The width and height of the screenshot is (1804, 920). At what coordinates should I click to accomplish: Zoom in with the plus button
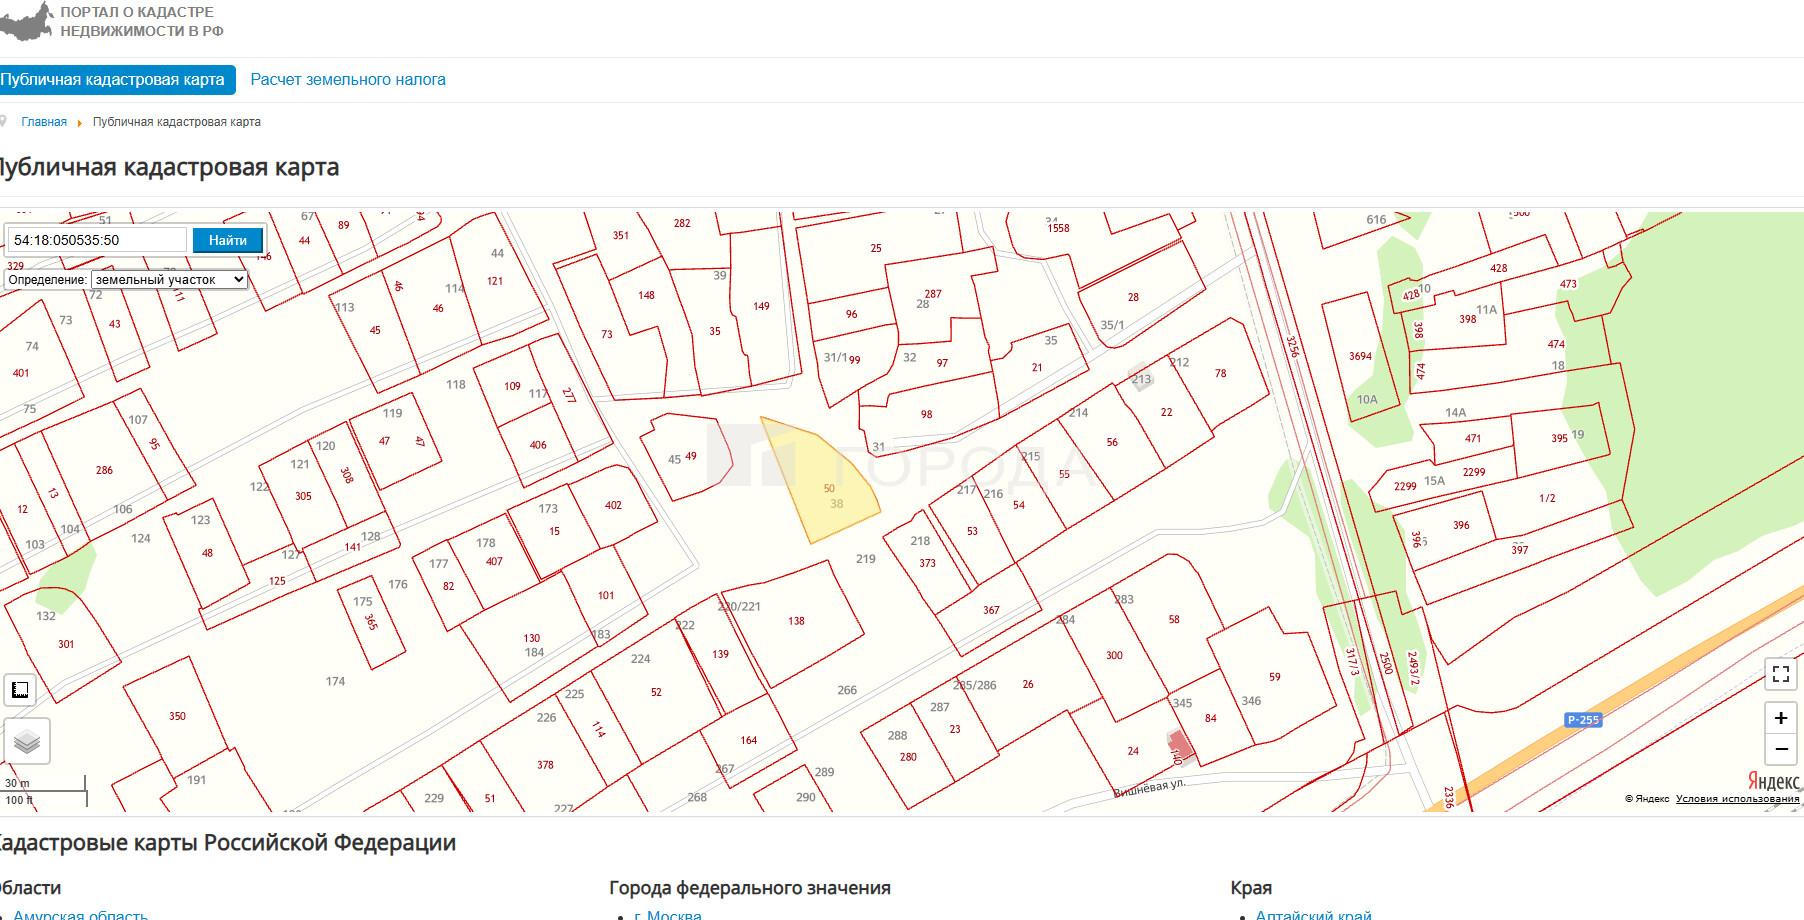click(1780, 718)
